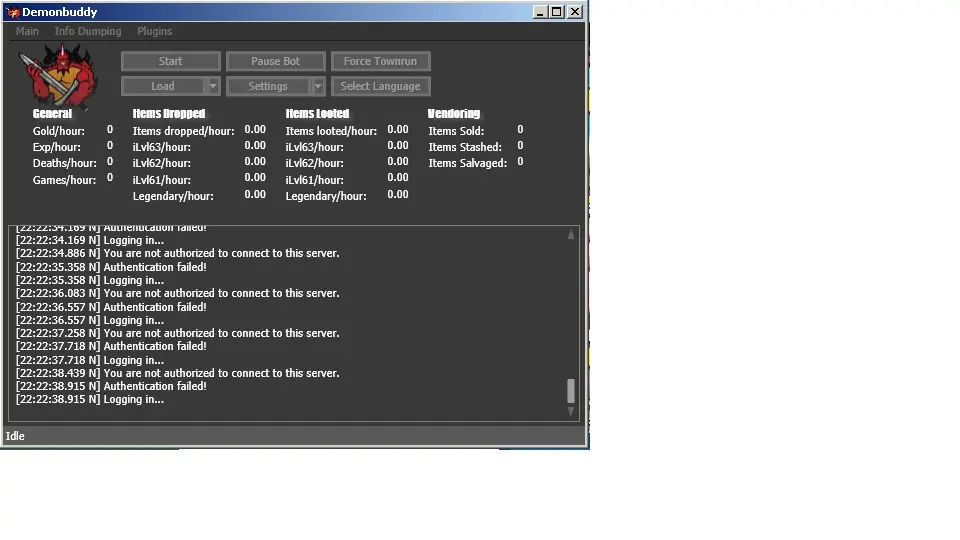The height and width of the screenshot is (540, 960).
Task: Click the Vendoring heading
Action: [x=454, y=114]
